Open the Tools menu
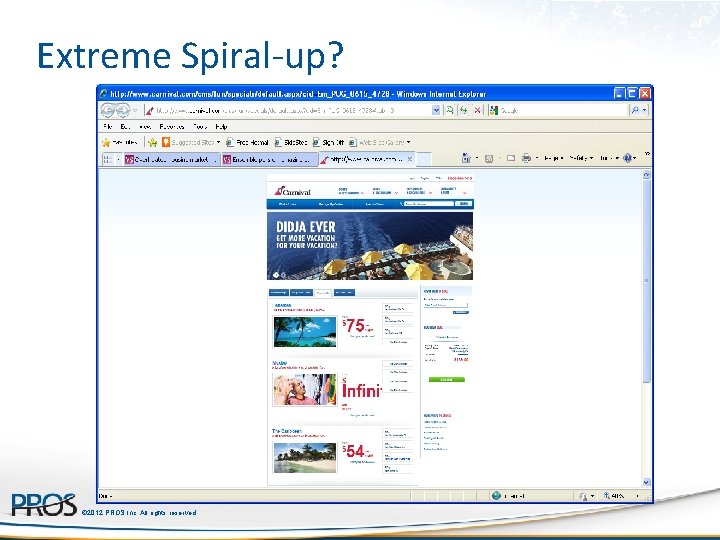Viewport: 720px width, 540px height. (x=200, y=126)
